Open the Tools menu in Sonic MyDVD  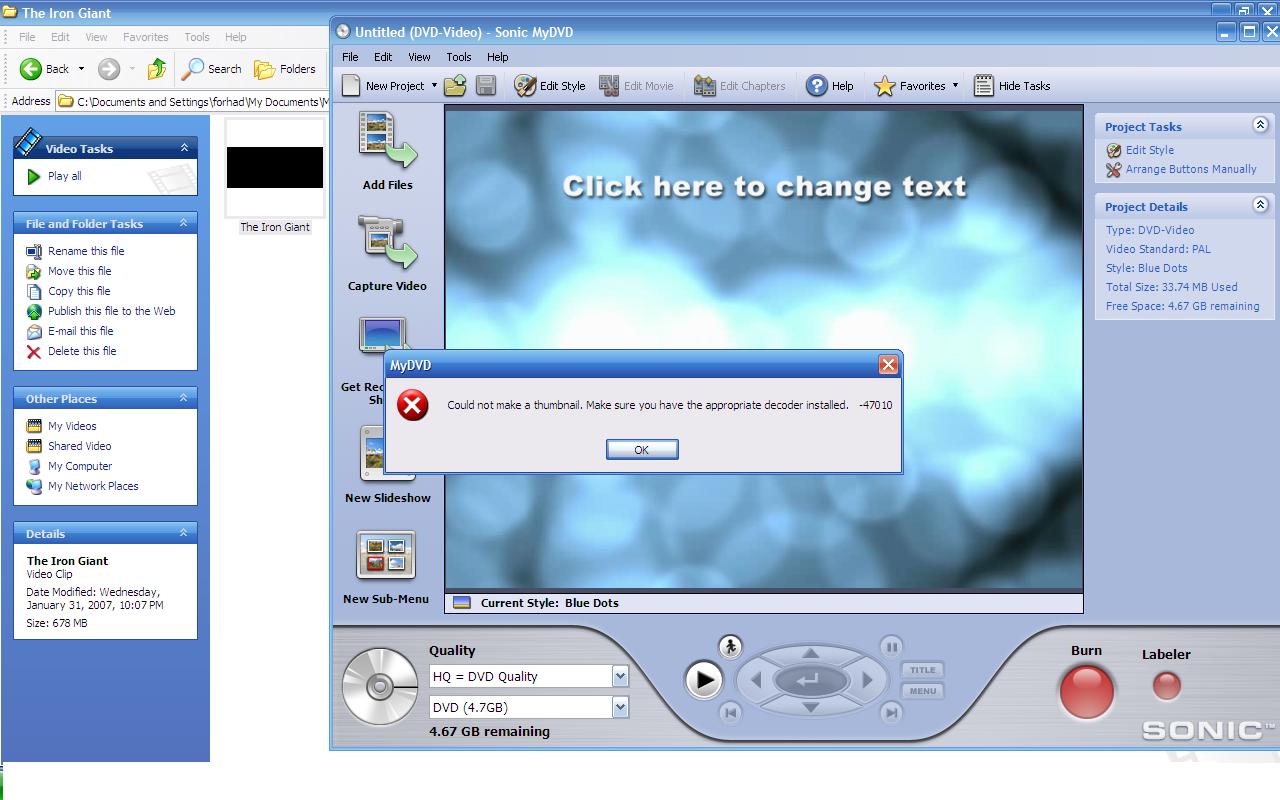pyautogui.click(x=458, y=57)
